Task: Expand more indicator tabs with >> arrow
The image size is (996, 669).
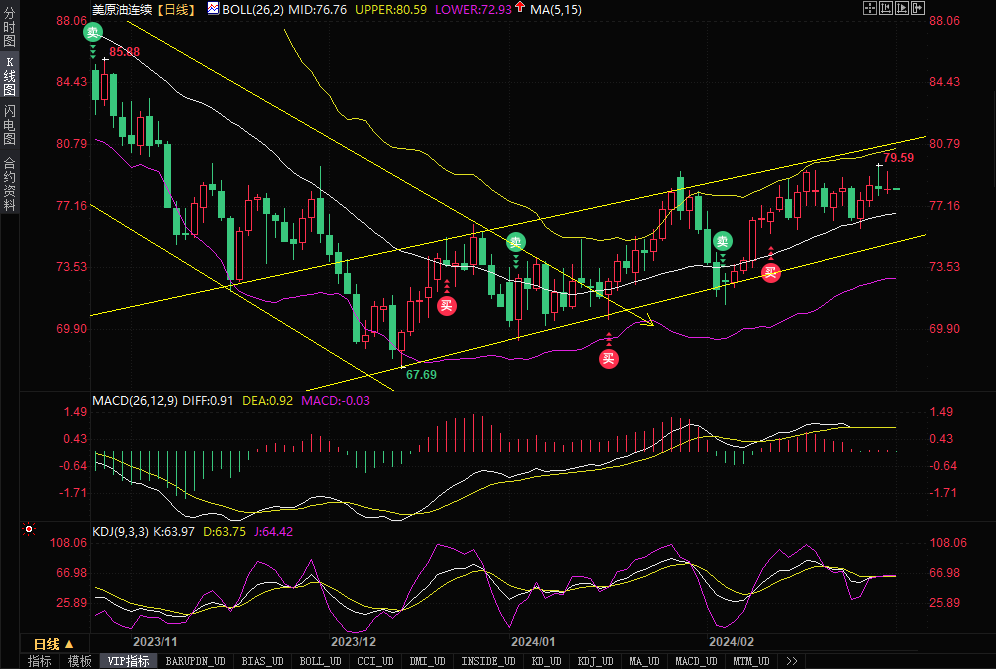Action: 792,661
